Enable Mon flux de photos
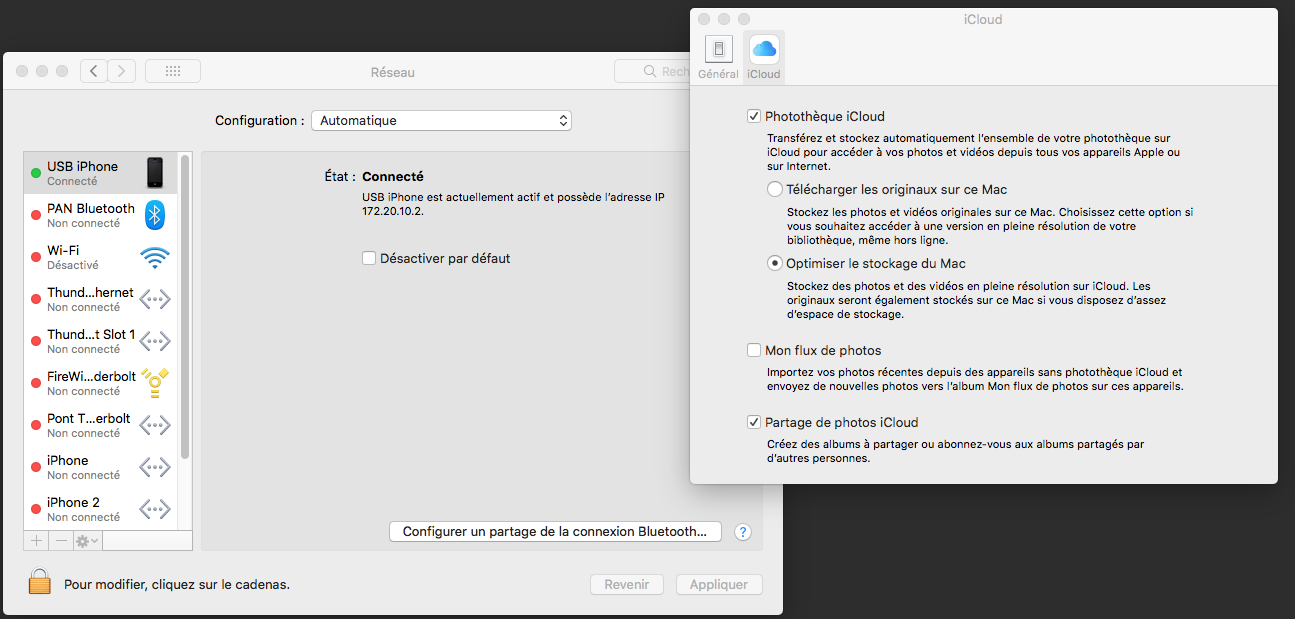The image size is (1295, 619). [754, 350]
